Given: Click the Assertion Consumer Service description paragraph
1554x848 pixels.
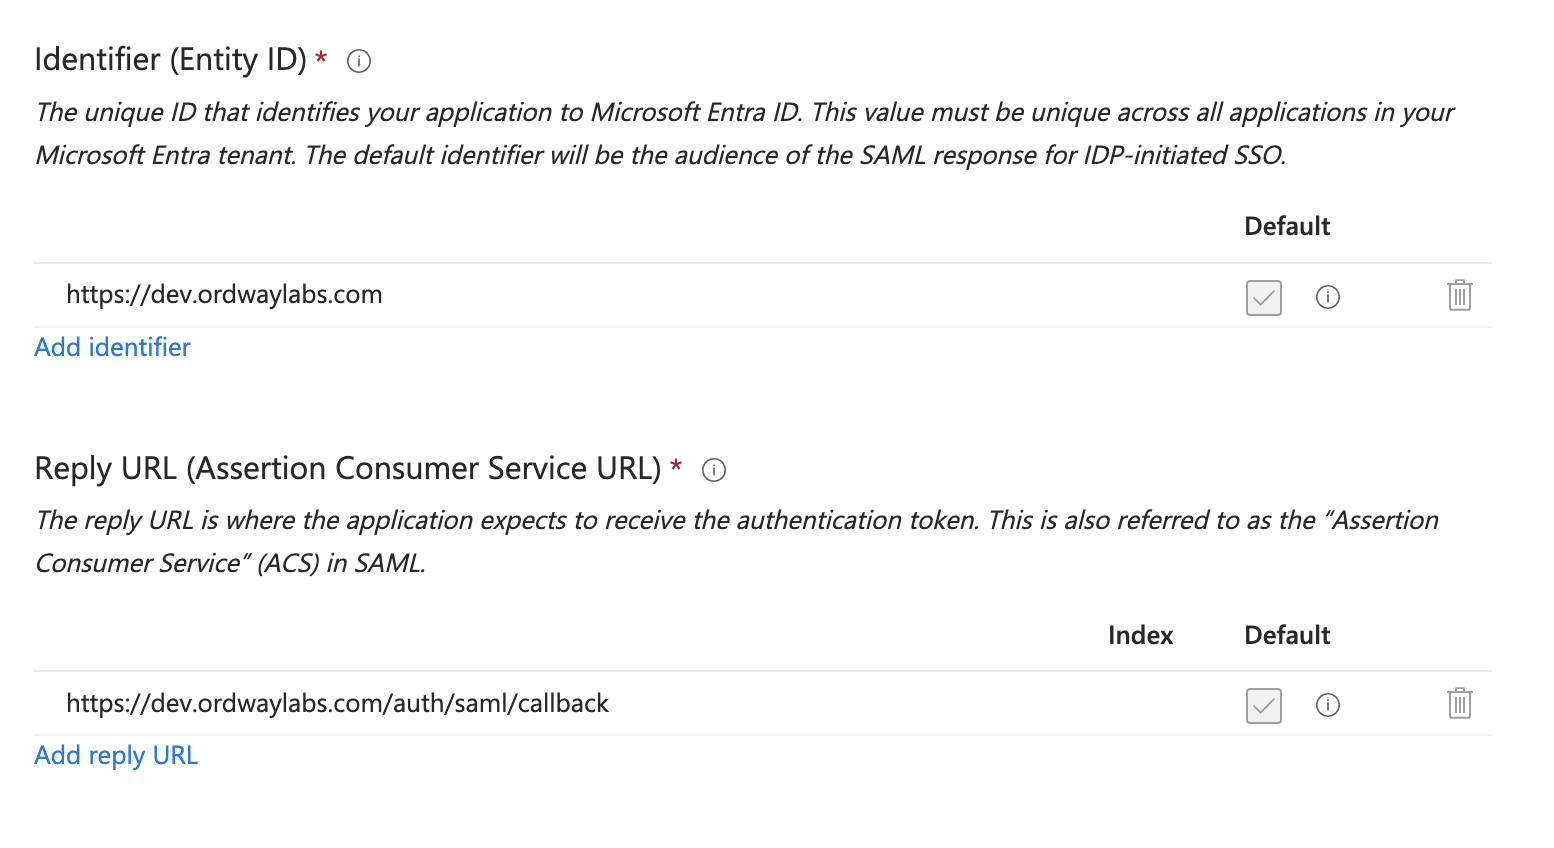Looking at the screenshot, I should pyautogui.click(x=737, y=541).
